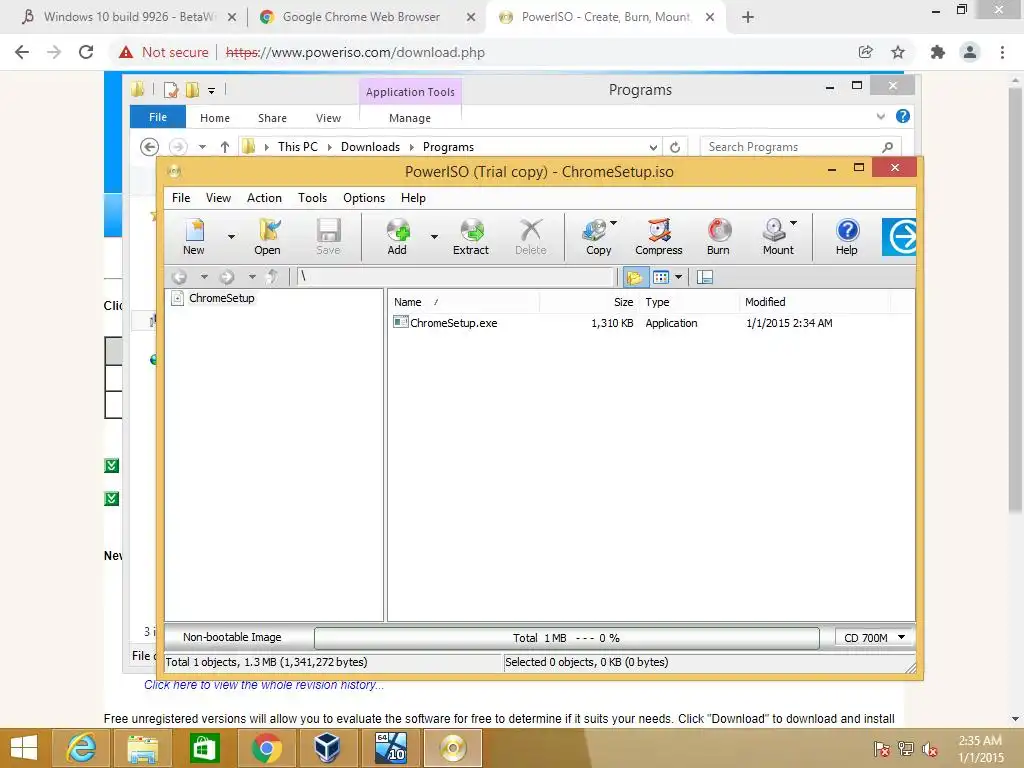Open VirtualBox from the taskbar
Screen dimensions: 1024x768
click(327, 748)
